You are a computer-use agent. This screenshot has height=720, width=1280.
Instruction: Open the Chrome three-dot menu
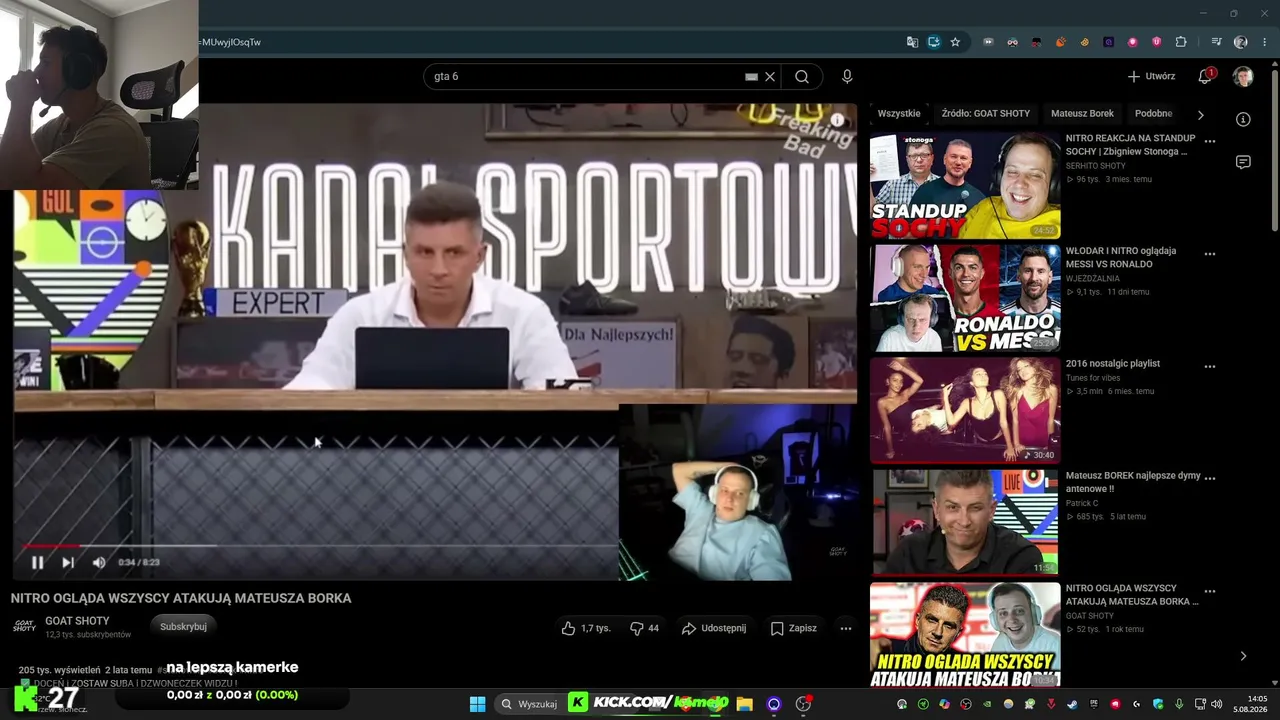click(1265, 42)
